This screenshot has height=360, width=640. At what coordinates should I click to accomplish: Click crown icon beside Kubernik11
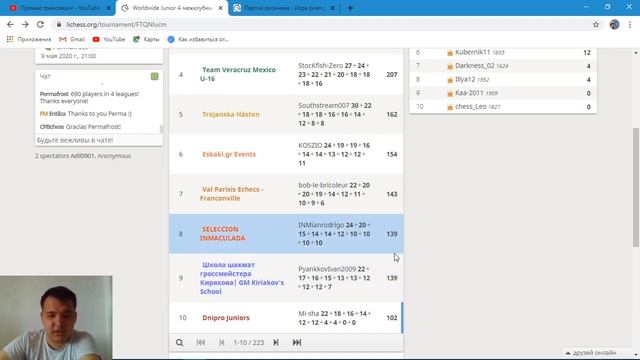[450, 53]
